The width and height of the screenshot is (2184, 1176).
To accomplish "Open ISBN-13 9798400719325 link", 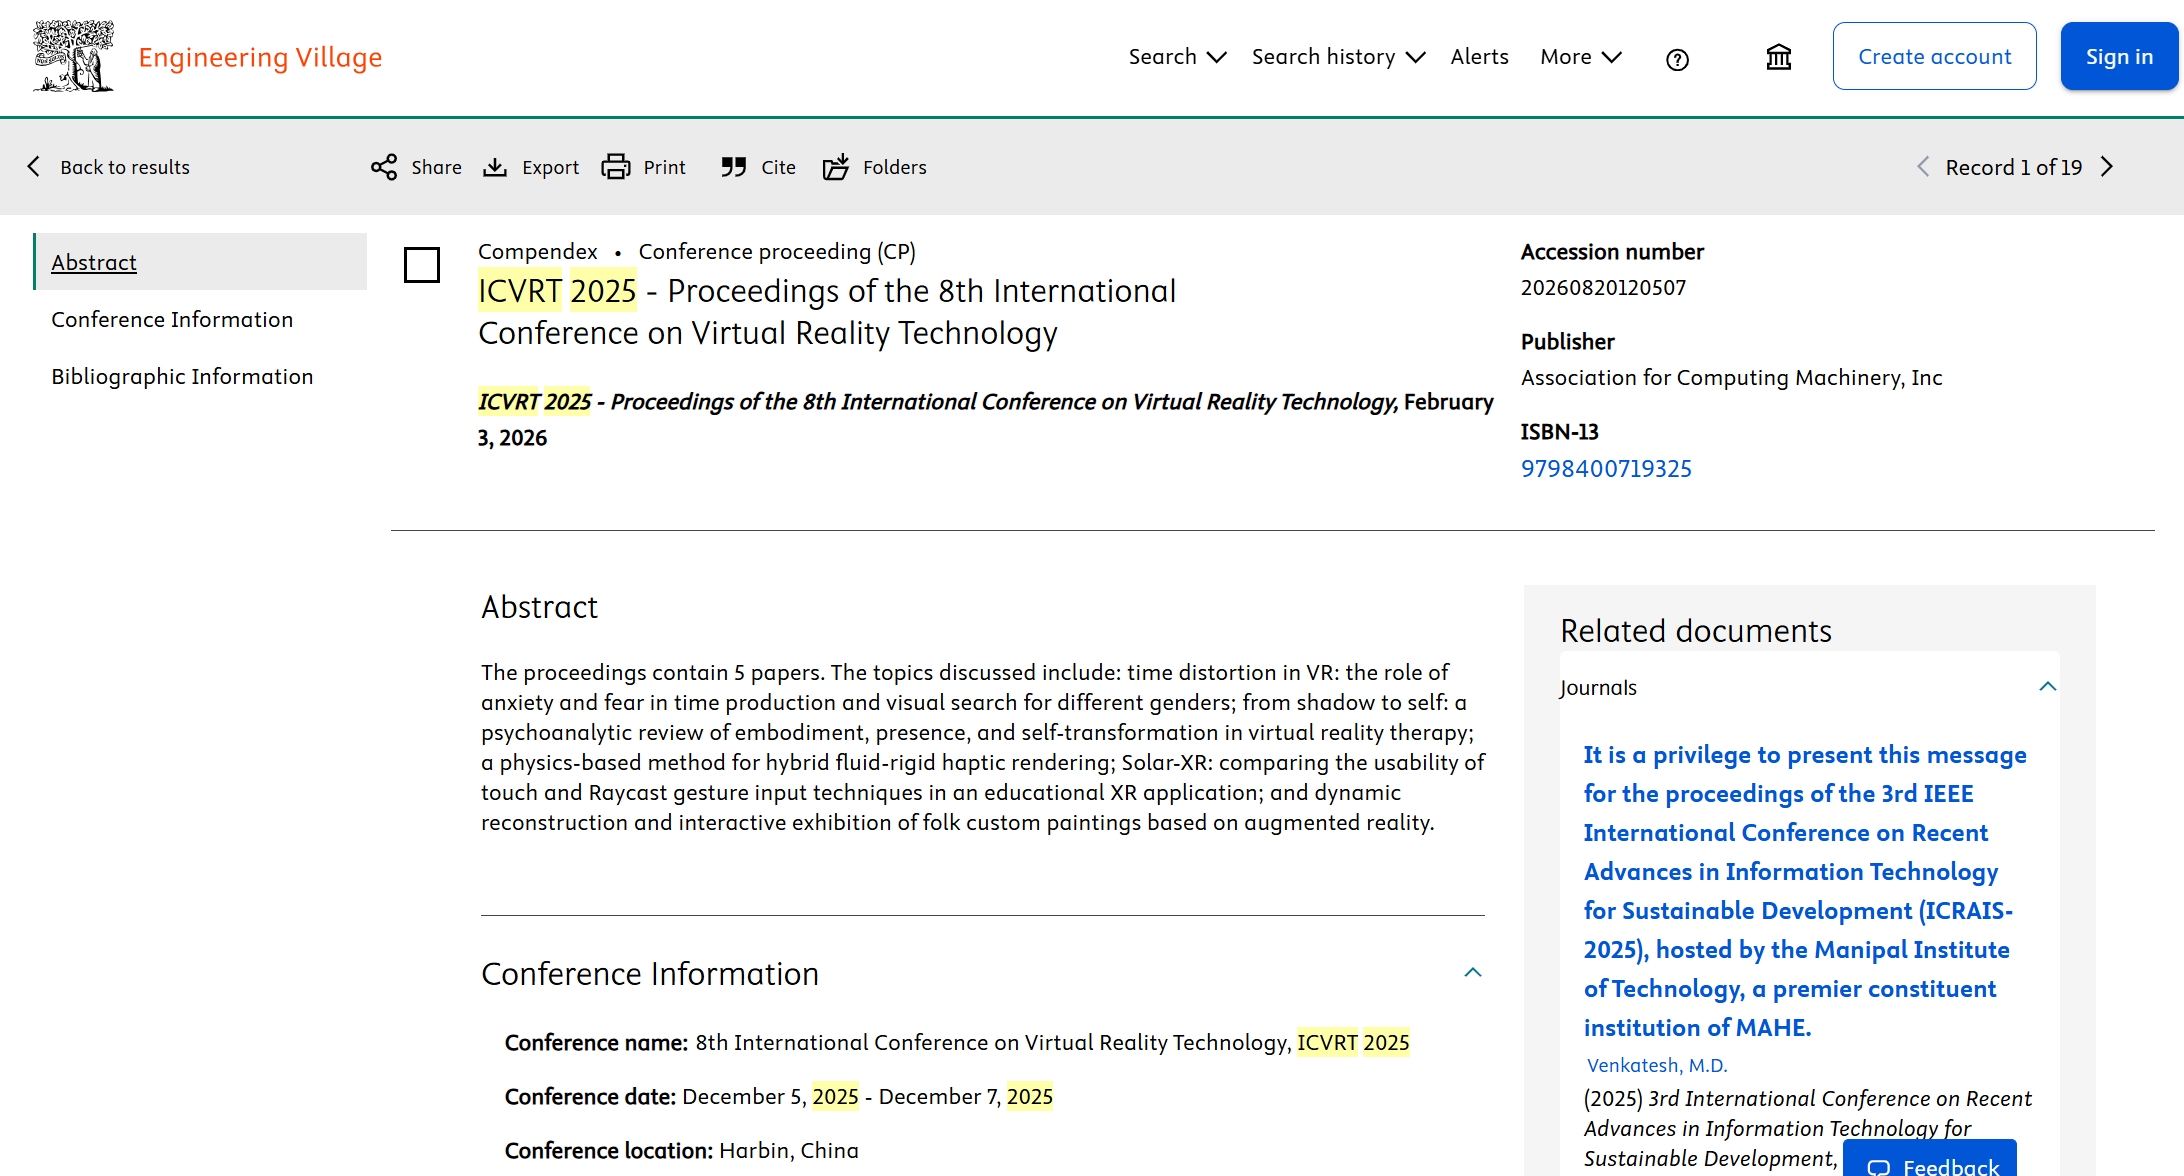I will (x=1606, y=468).
